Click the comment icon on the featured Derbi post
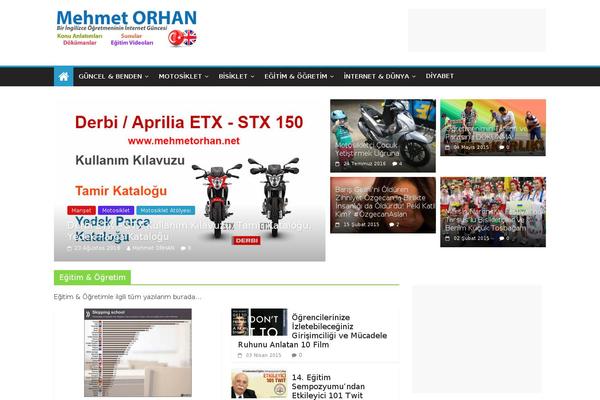Image resolution: width=600 pixels, height=400 pixels. click(x=183, y=248)
